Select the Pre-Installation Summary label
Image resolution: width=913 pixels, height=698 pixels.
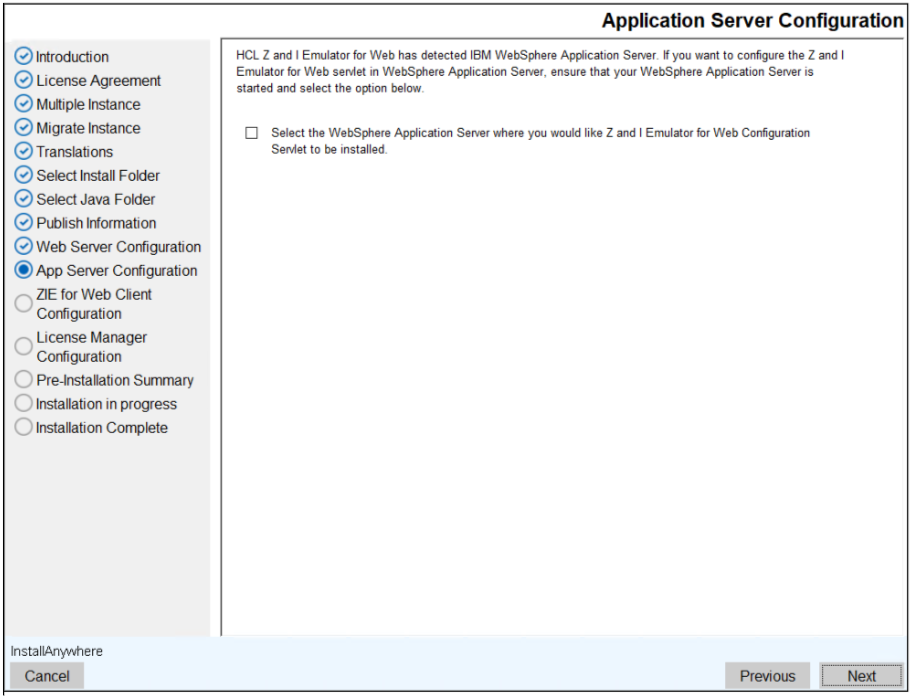point(115,380)
